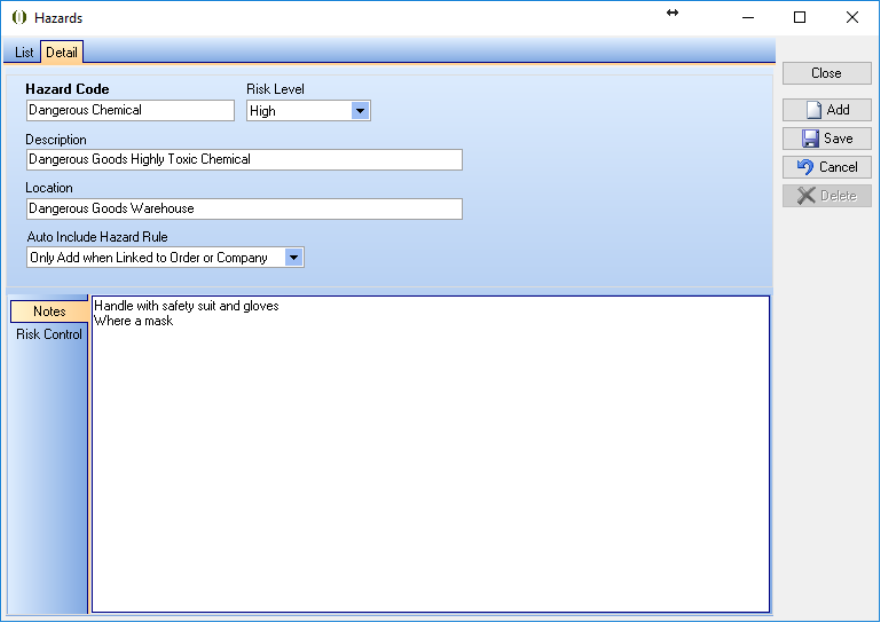
Task: Select the Detail tab
Action: point(62,52)
